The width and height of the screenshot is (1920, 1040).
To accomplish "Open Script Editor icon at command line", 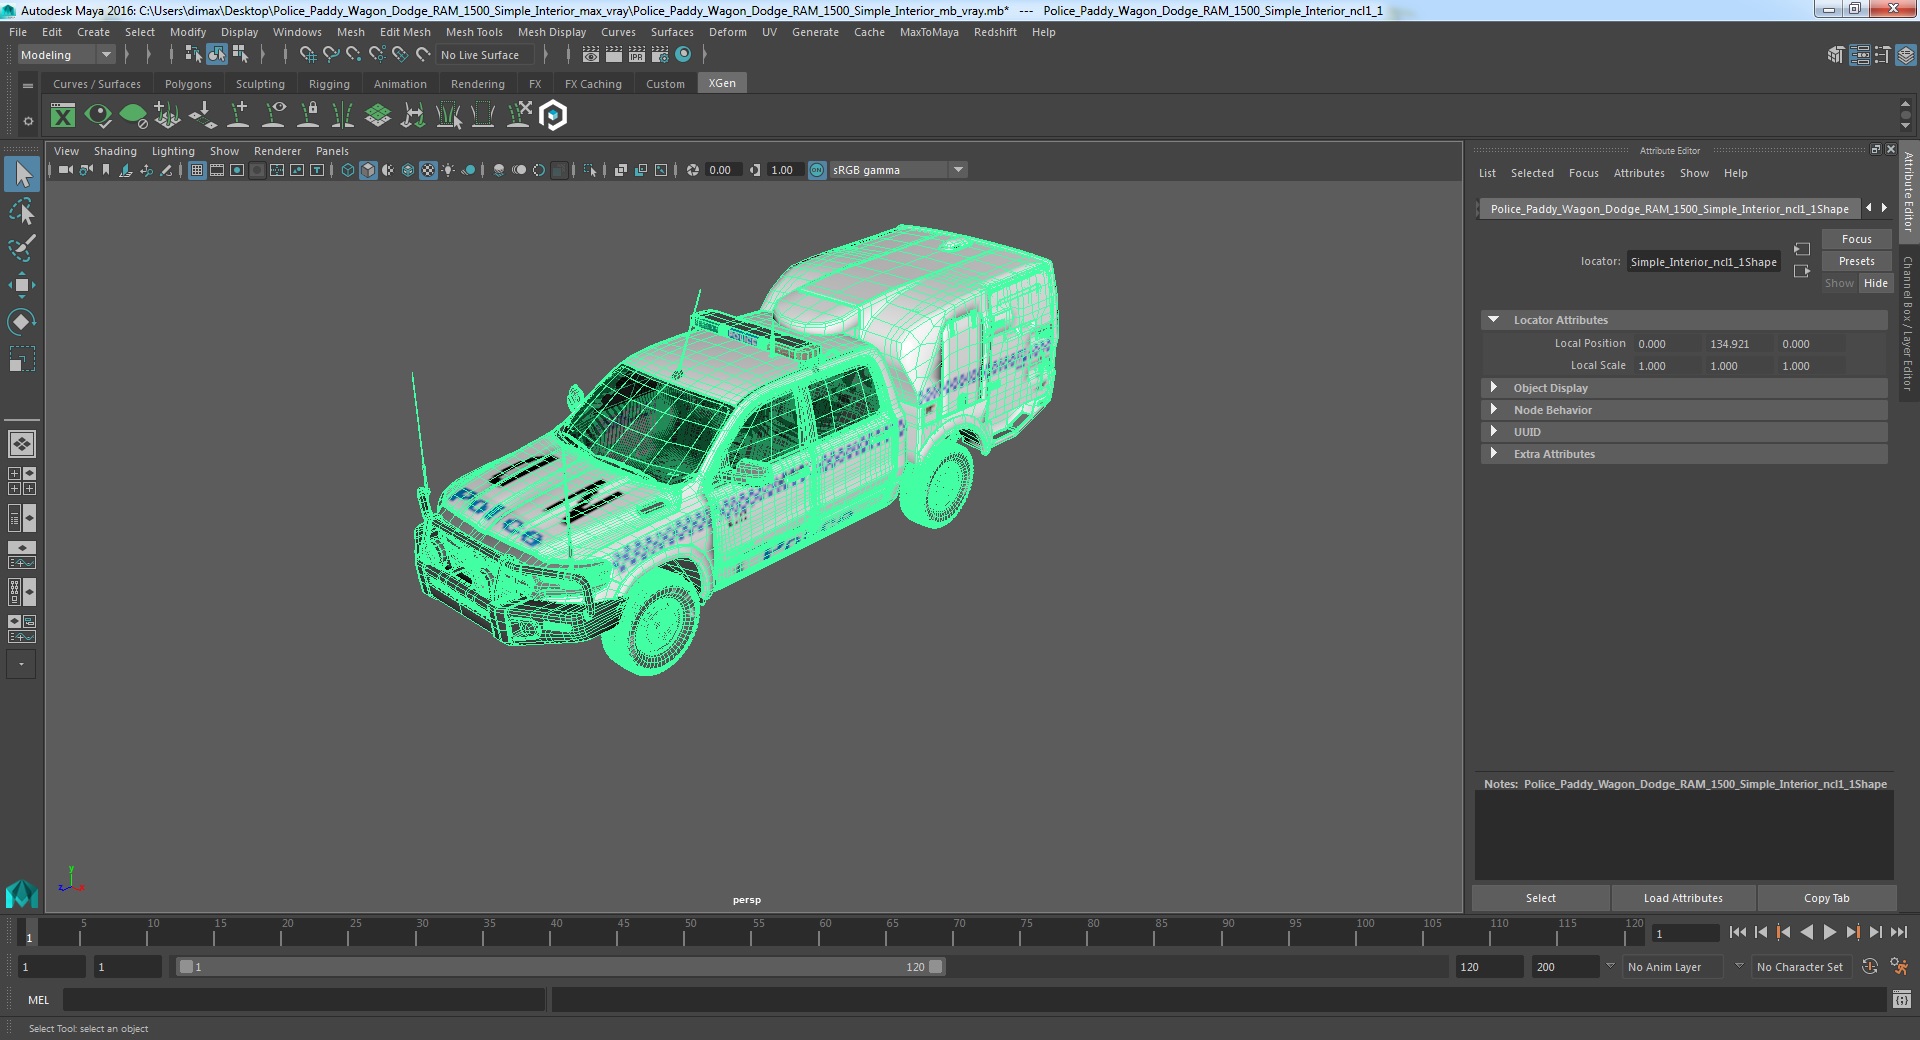I will click(x=1902, y=999).
